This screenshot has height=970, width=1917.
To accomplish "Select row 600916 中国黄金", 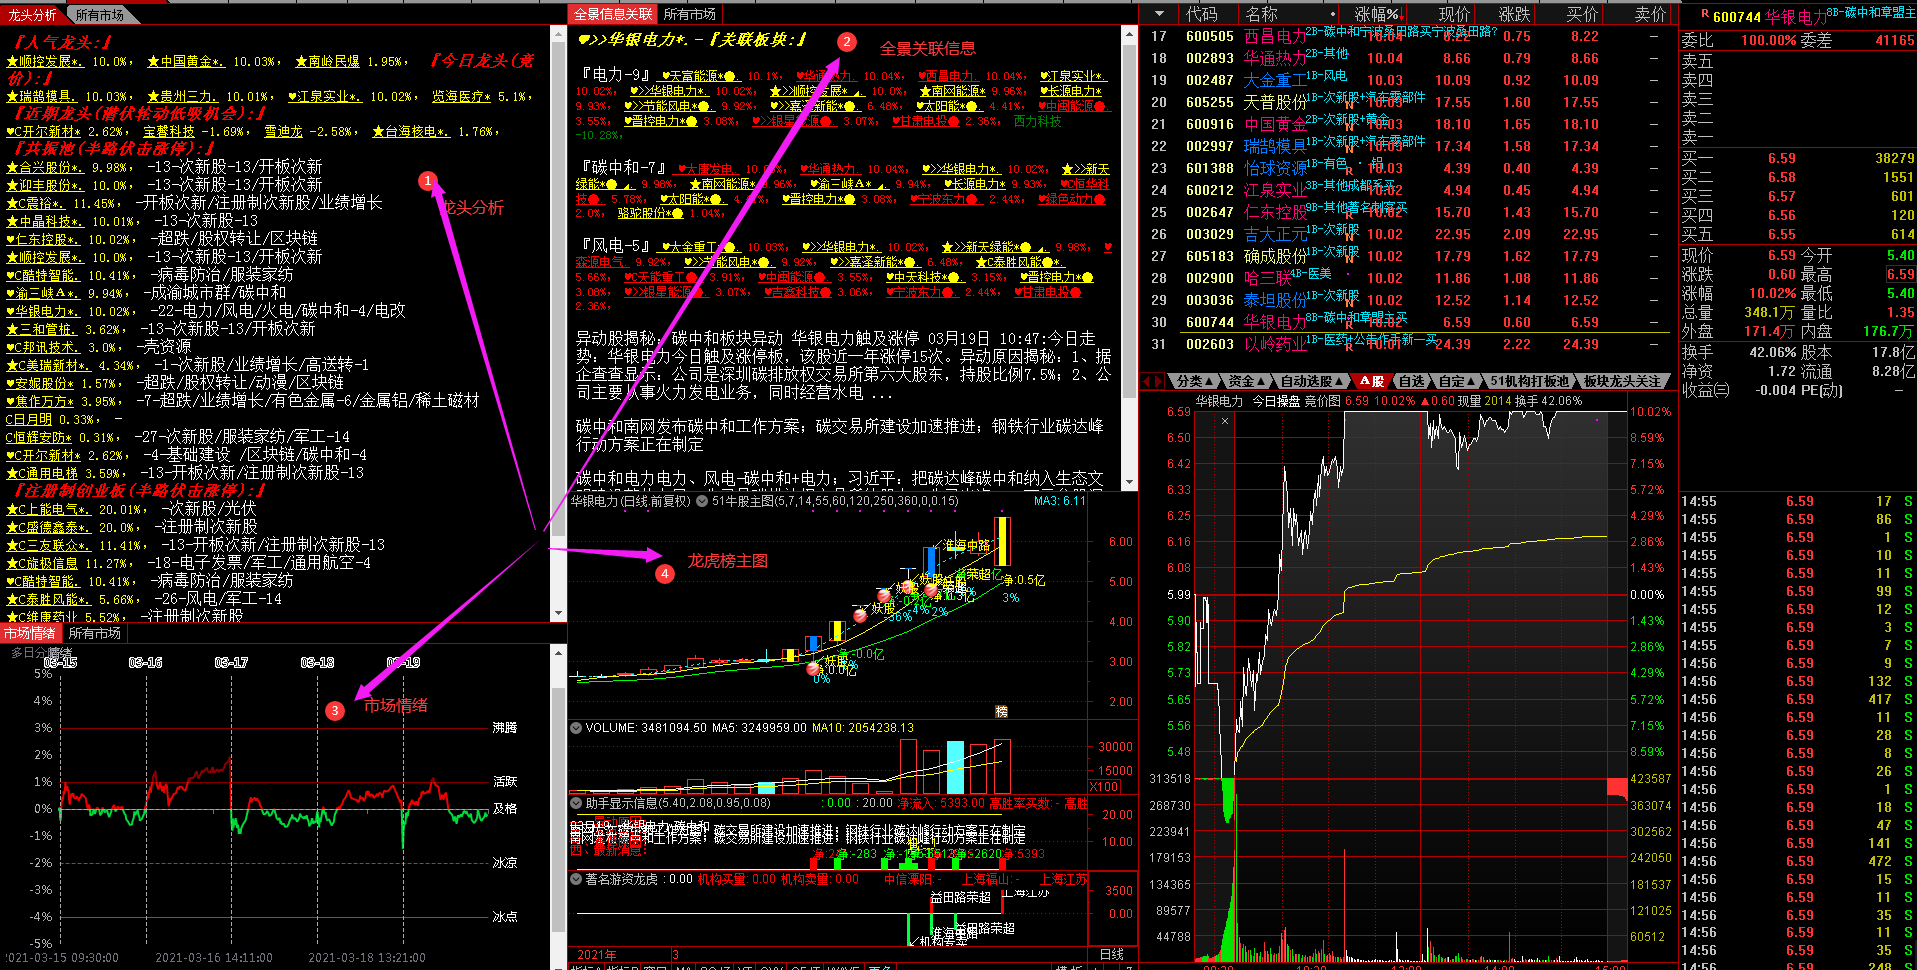I will pos(1408,124).
